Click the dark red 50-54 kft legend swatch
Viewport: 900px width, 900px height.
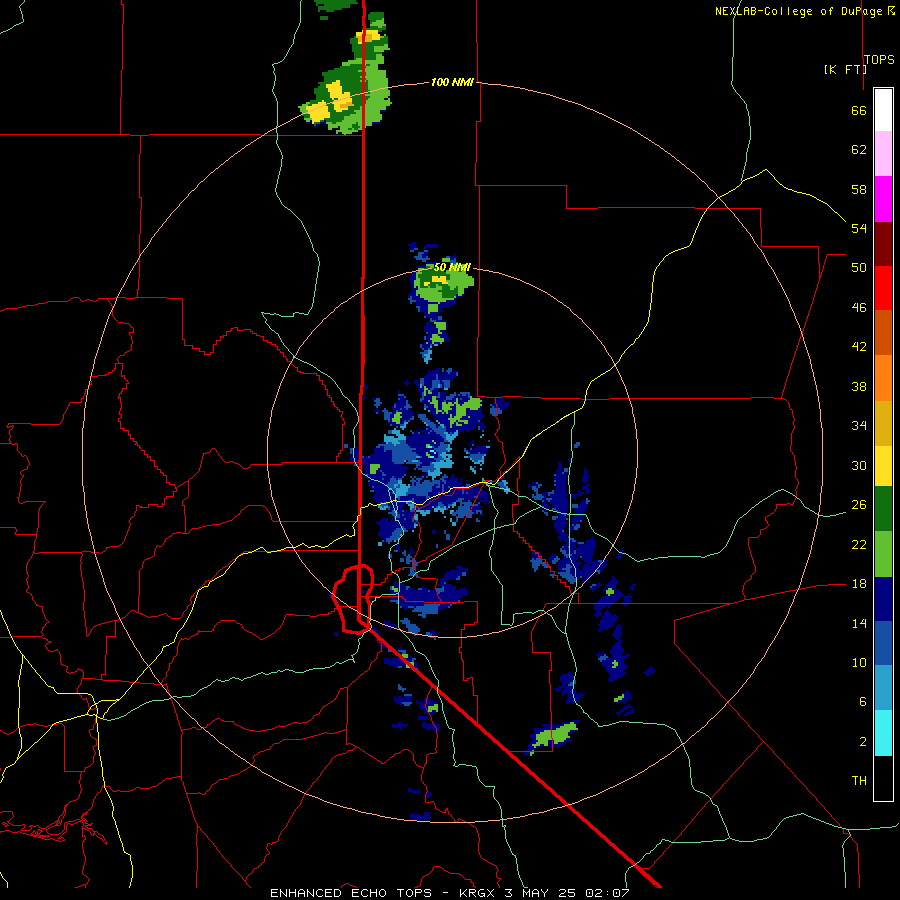click(x=883, y=244)
